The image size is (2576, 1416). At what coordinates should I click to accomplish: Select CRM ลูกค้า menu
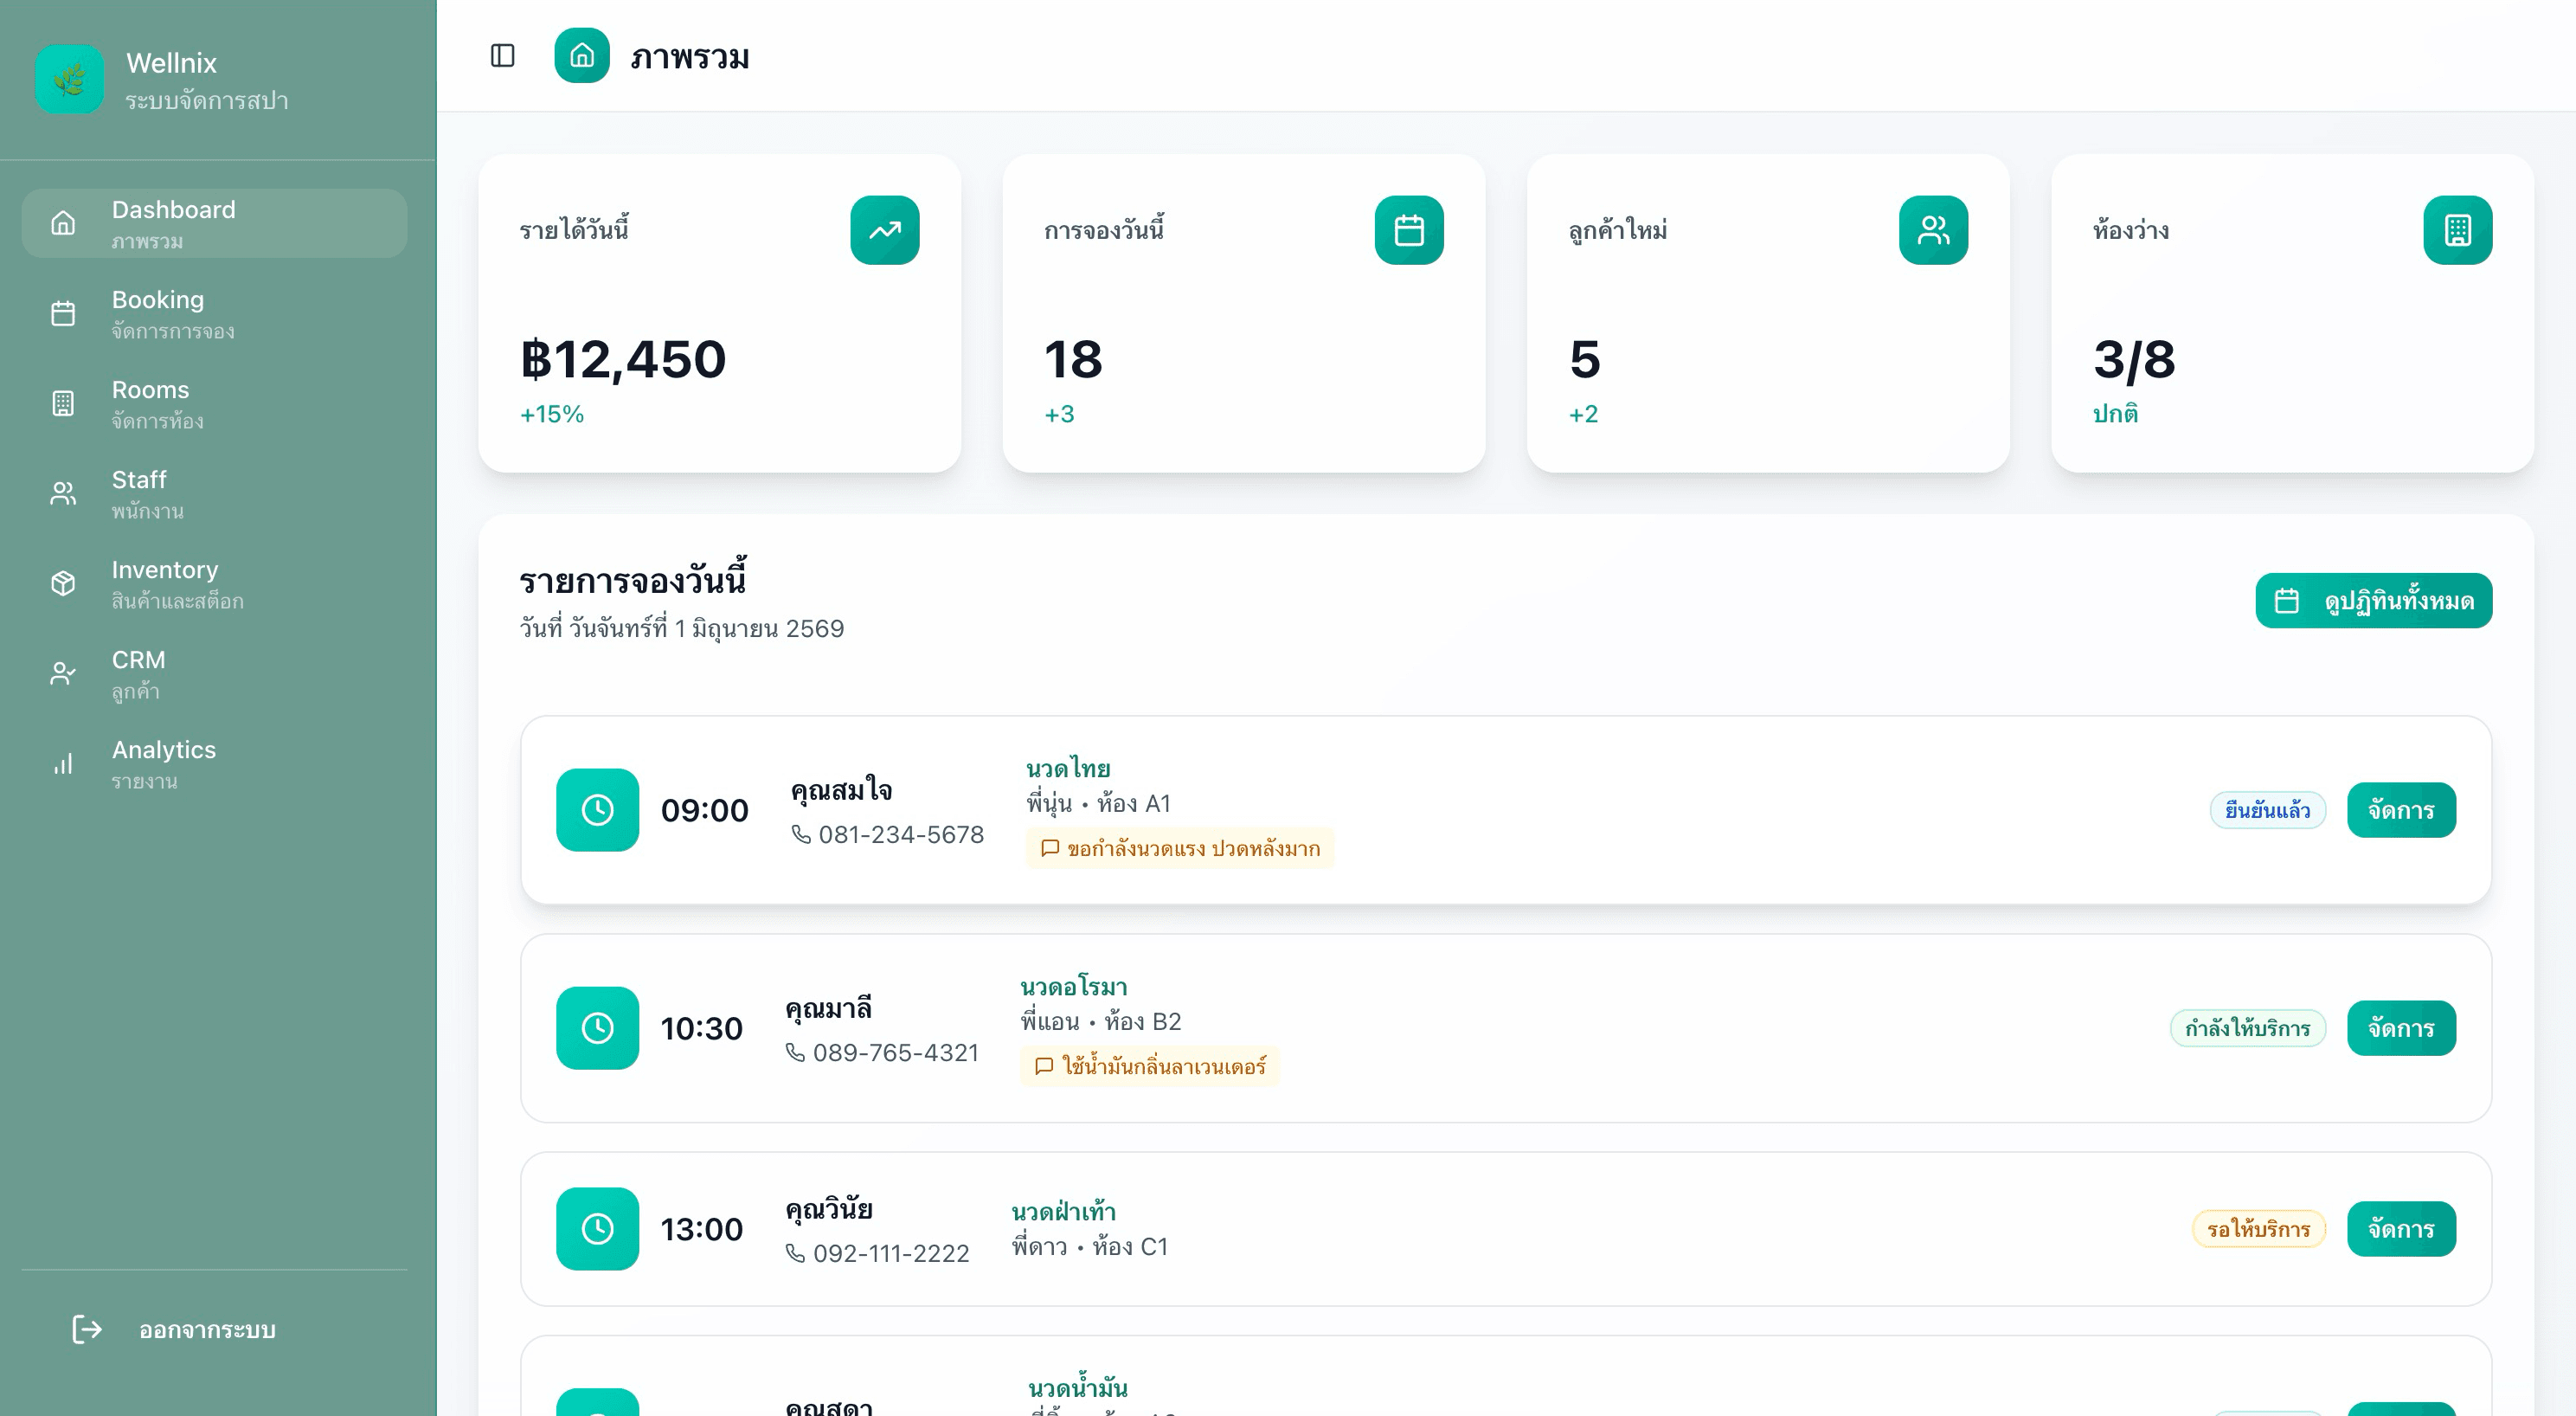pos(214,674)
